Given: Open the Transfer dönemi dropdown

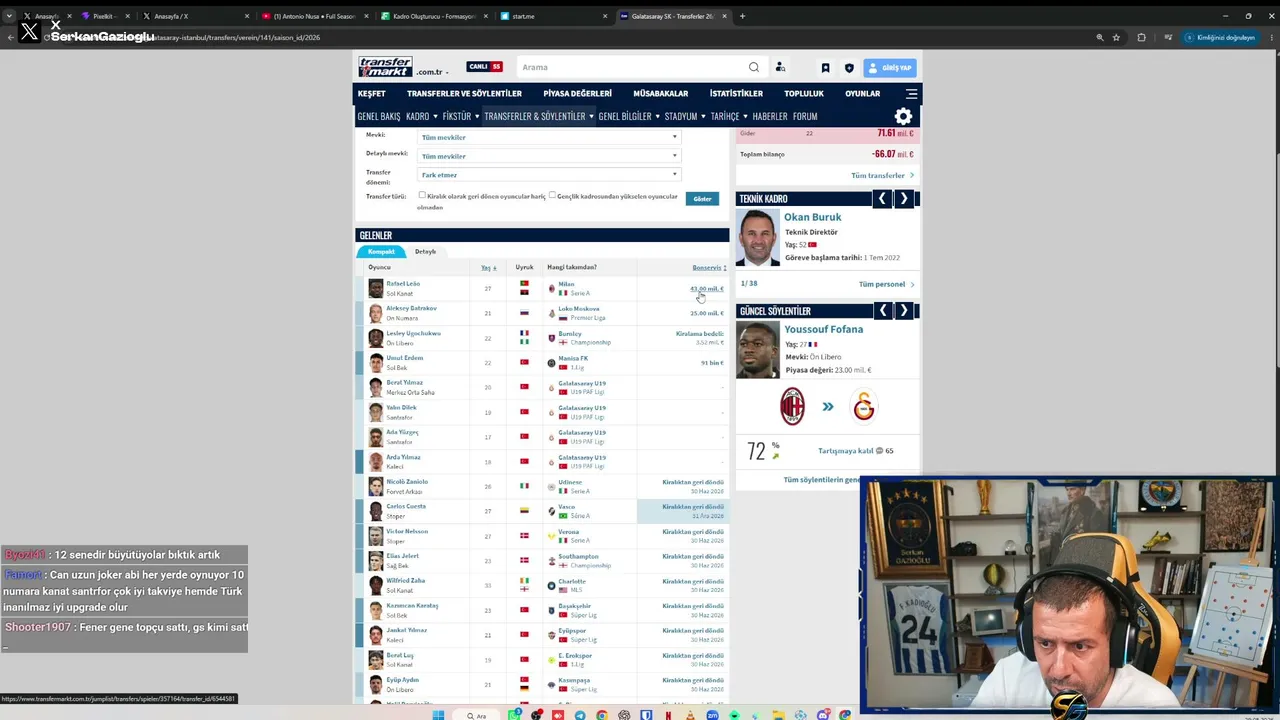Looking at the screenshot, I should coord(549,175).
